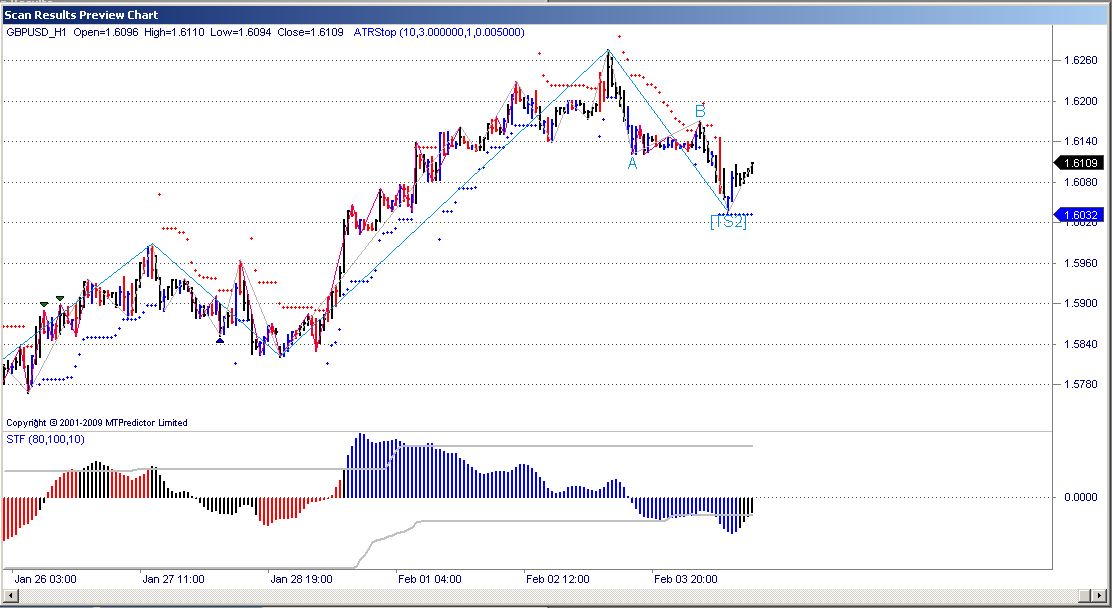
Task: Click the Feb 03 20:00 date label
Action: pos(685,578)
